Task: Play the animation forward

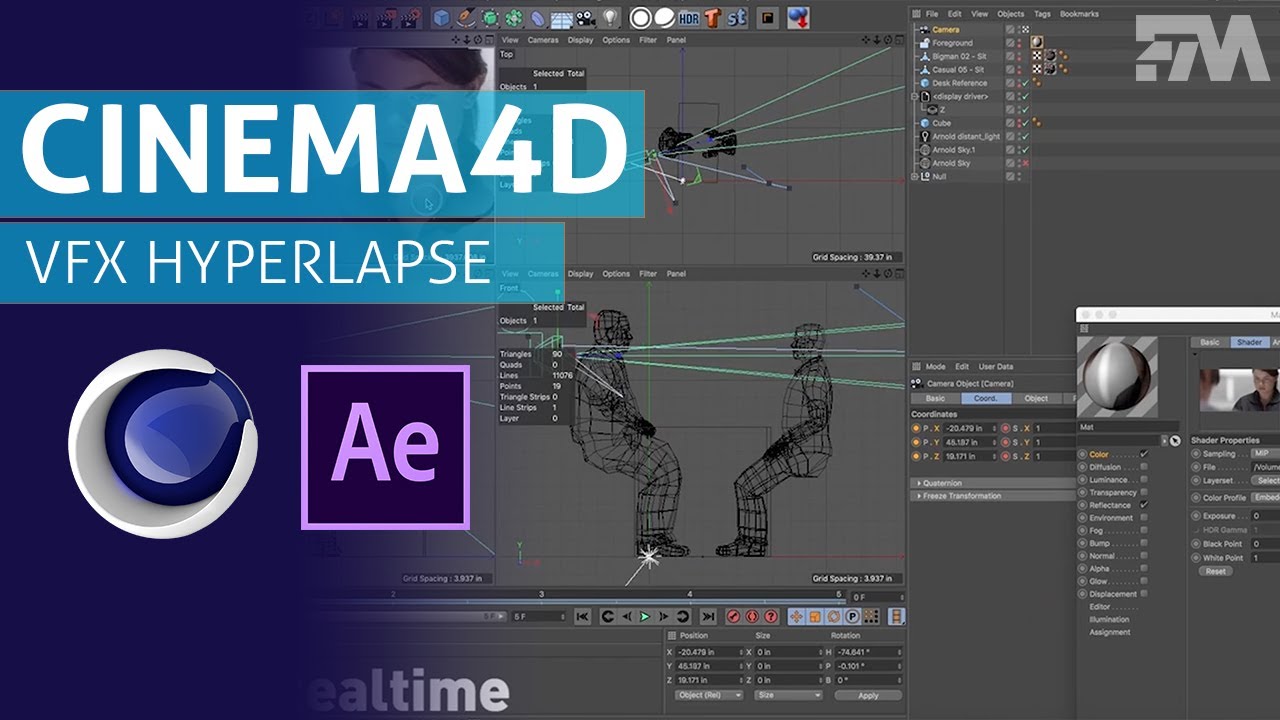Action: 645,616
